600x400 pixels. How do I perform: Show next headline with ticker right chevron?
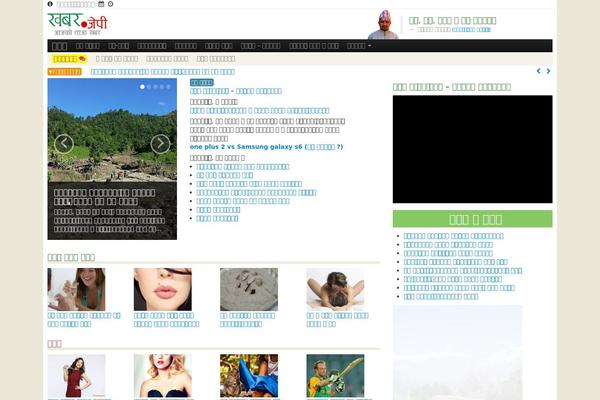[548, 71]
